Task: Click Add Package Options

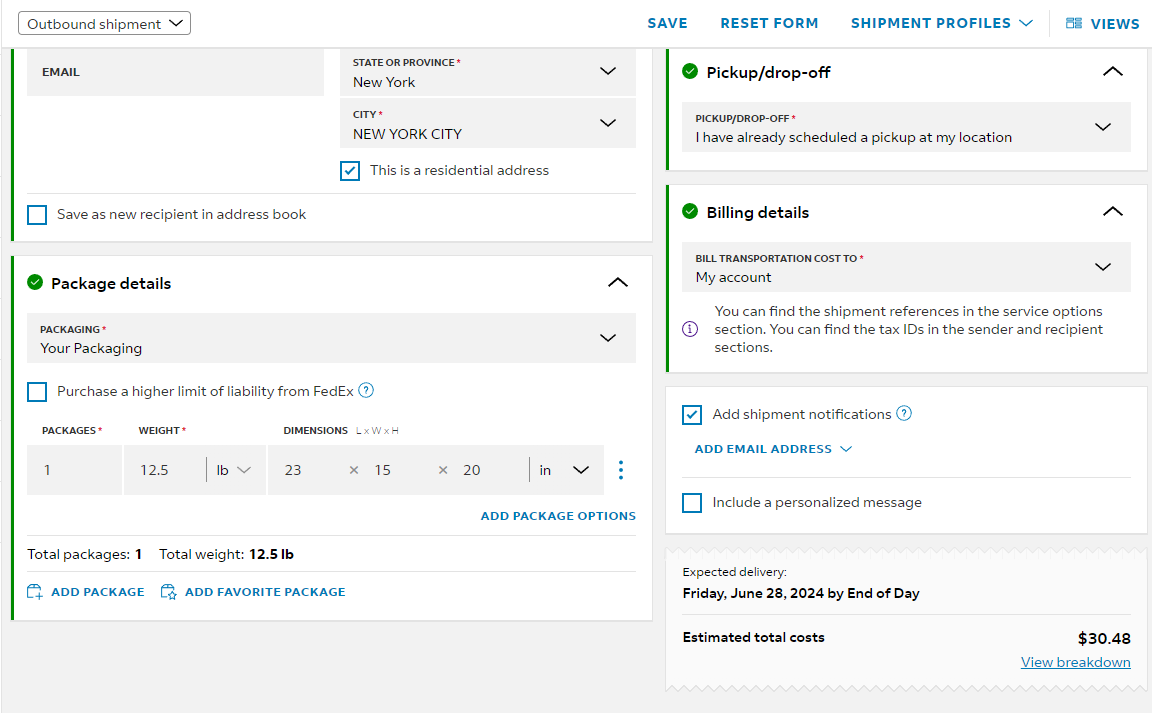Action: pos(558,516)
